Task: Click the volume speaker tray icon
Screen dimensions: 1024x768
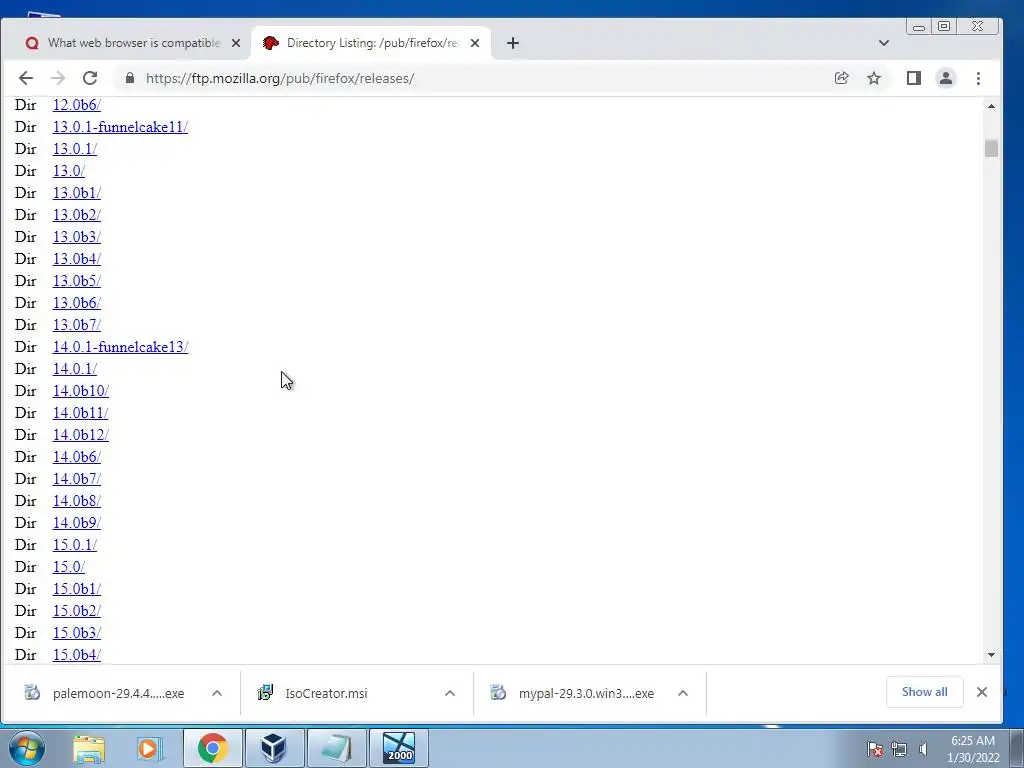Action: click(923, 749)
